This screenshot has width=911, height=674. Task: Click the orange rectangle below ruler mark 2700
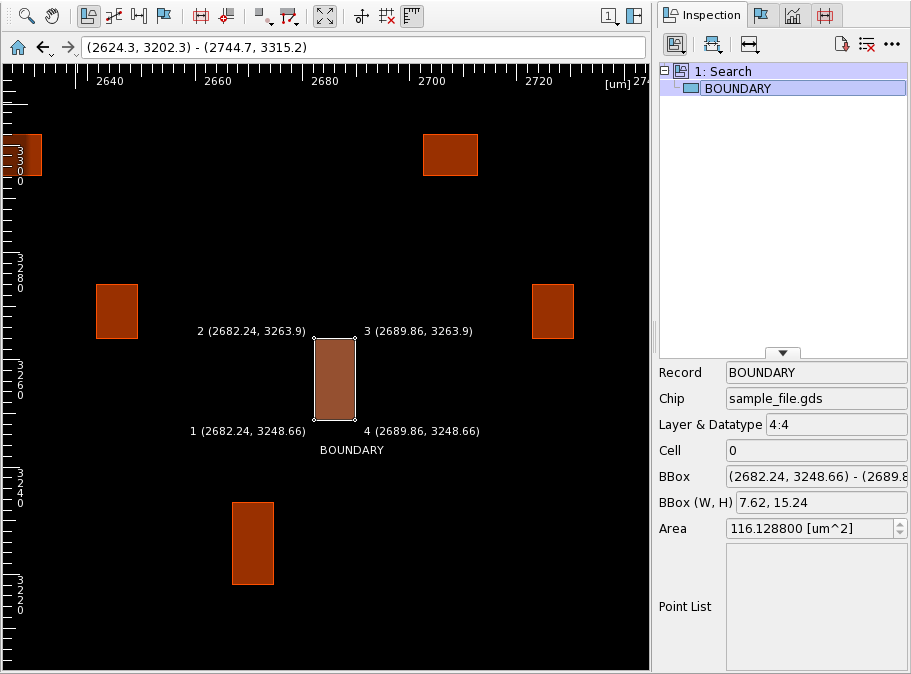click(450, 155)
